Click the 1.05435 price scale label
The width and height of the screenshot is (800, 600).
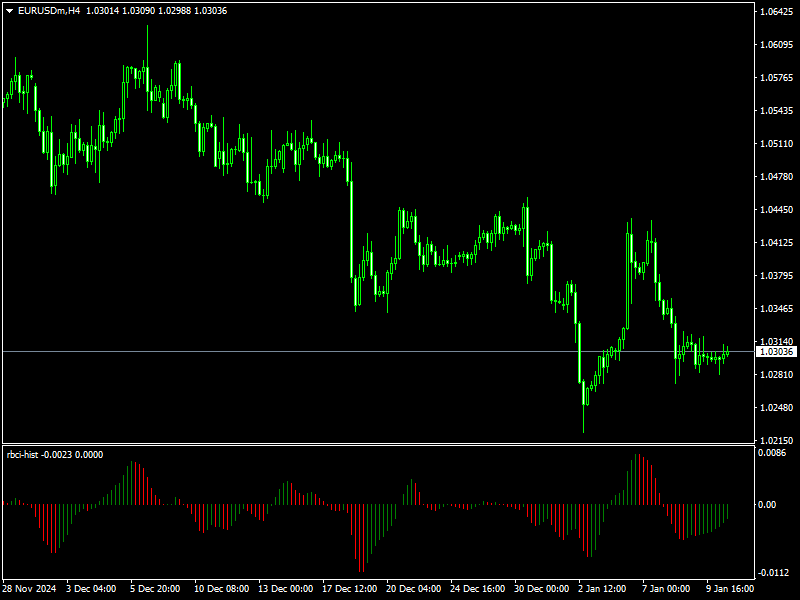[x=777, y=111]
